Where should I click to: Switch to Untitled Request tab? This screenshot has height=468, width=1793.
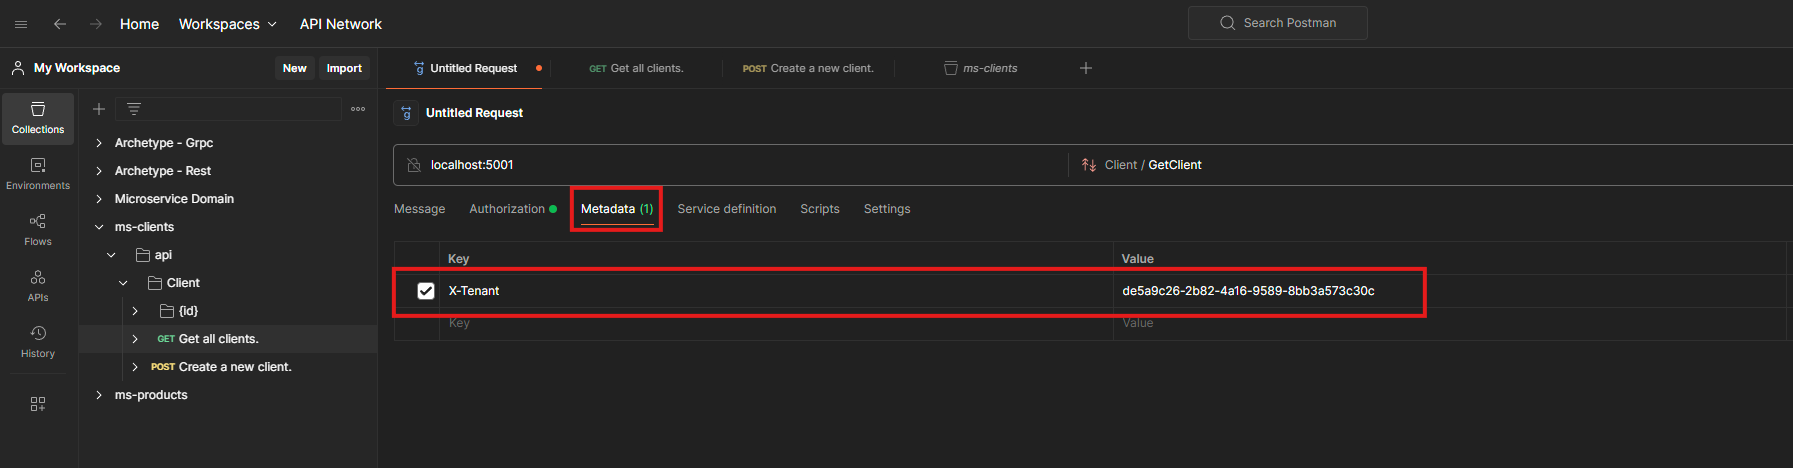click(467, 68)
